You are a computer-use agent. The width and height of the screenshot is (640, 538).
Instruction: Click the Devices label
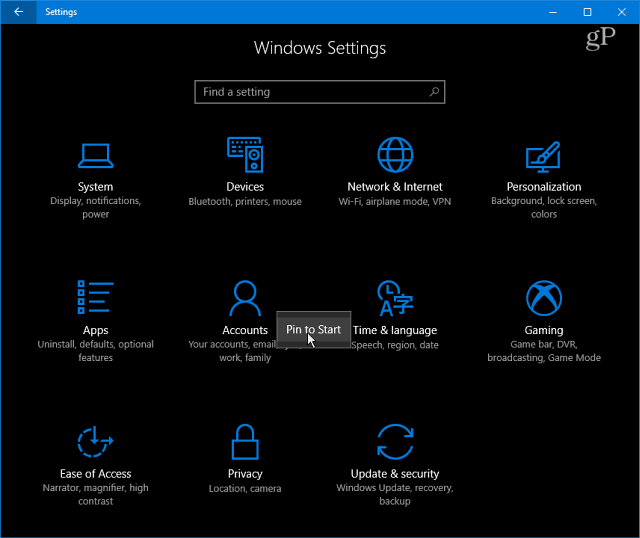pyautogui.click(x=245, y=187)
